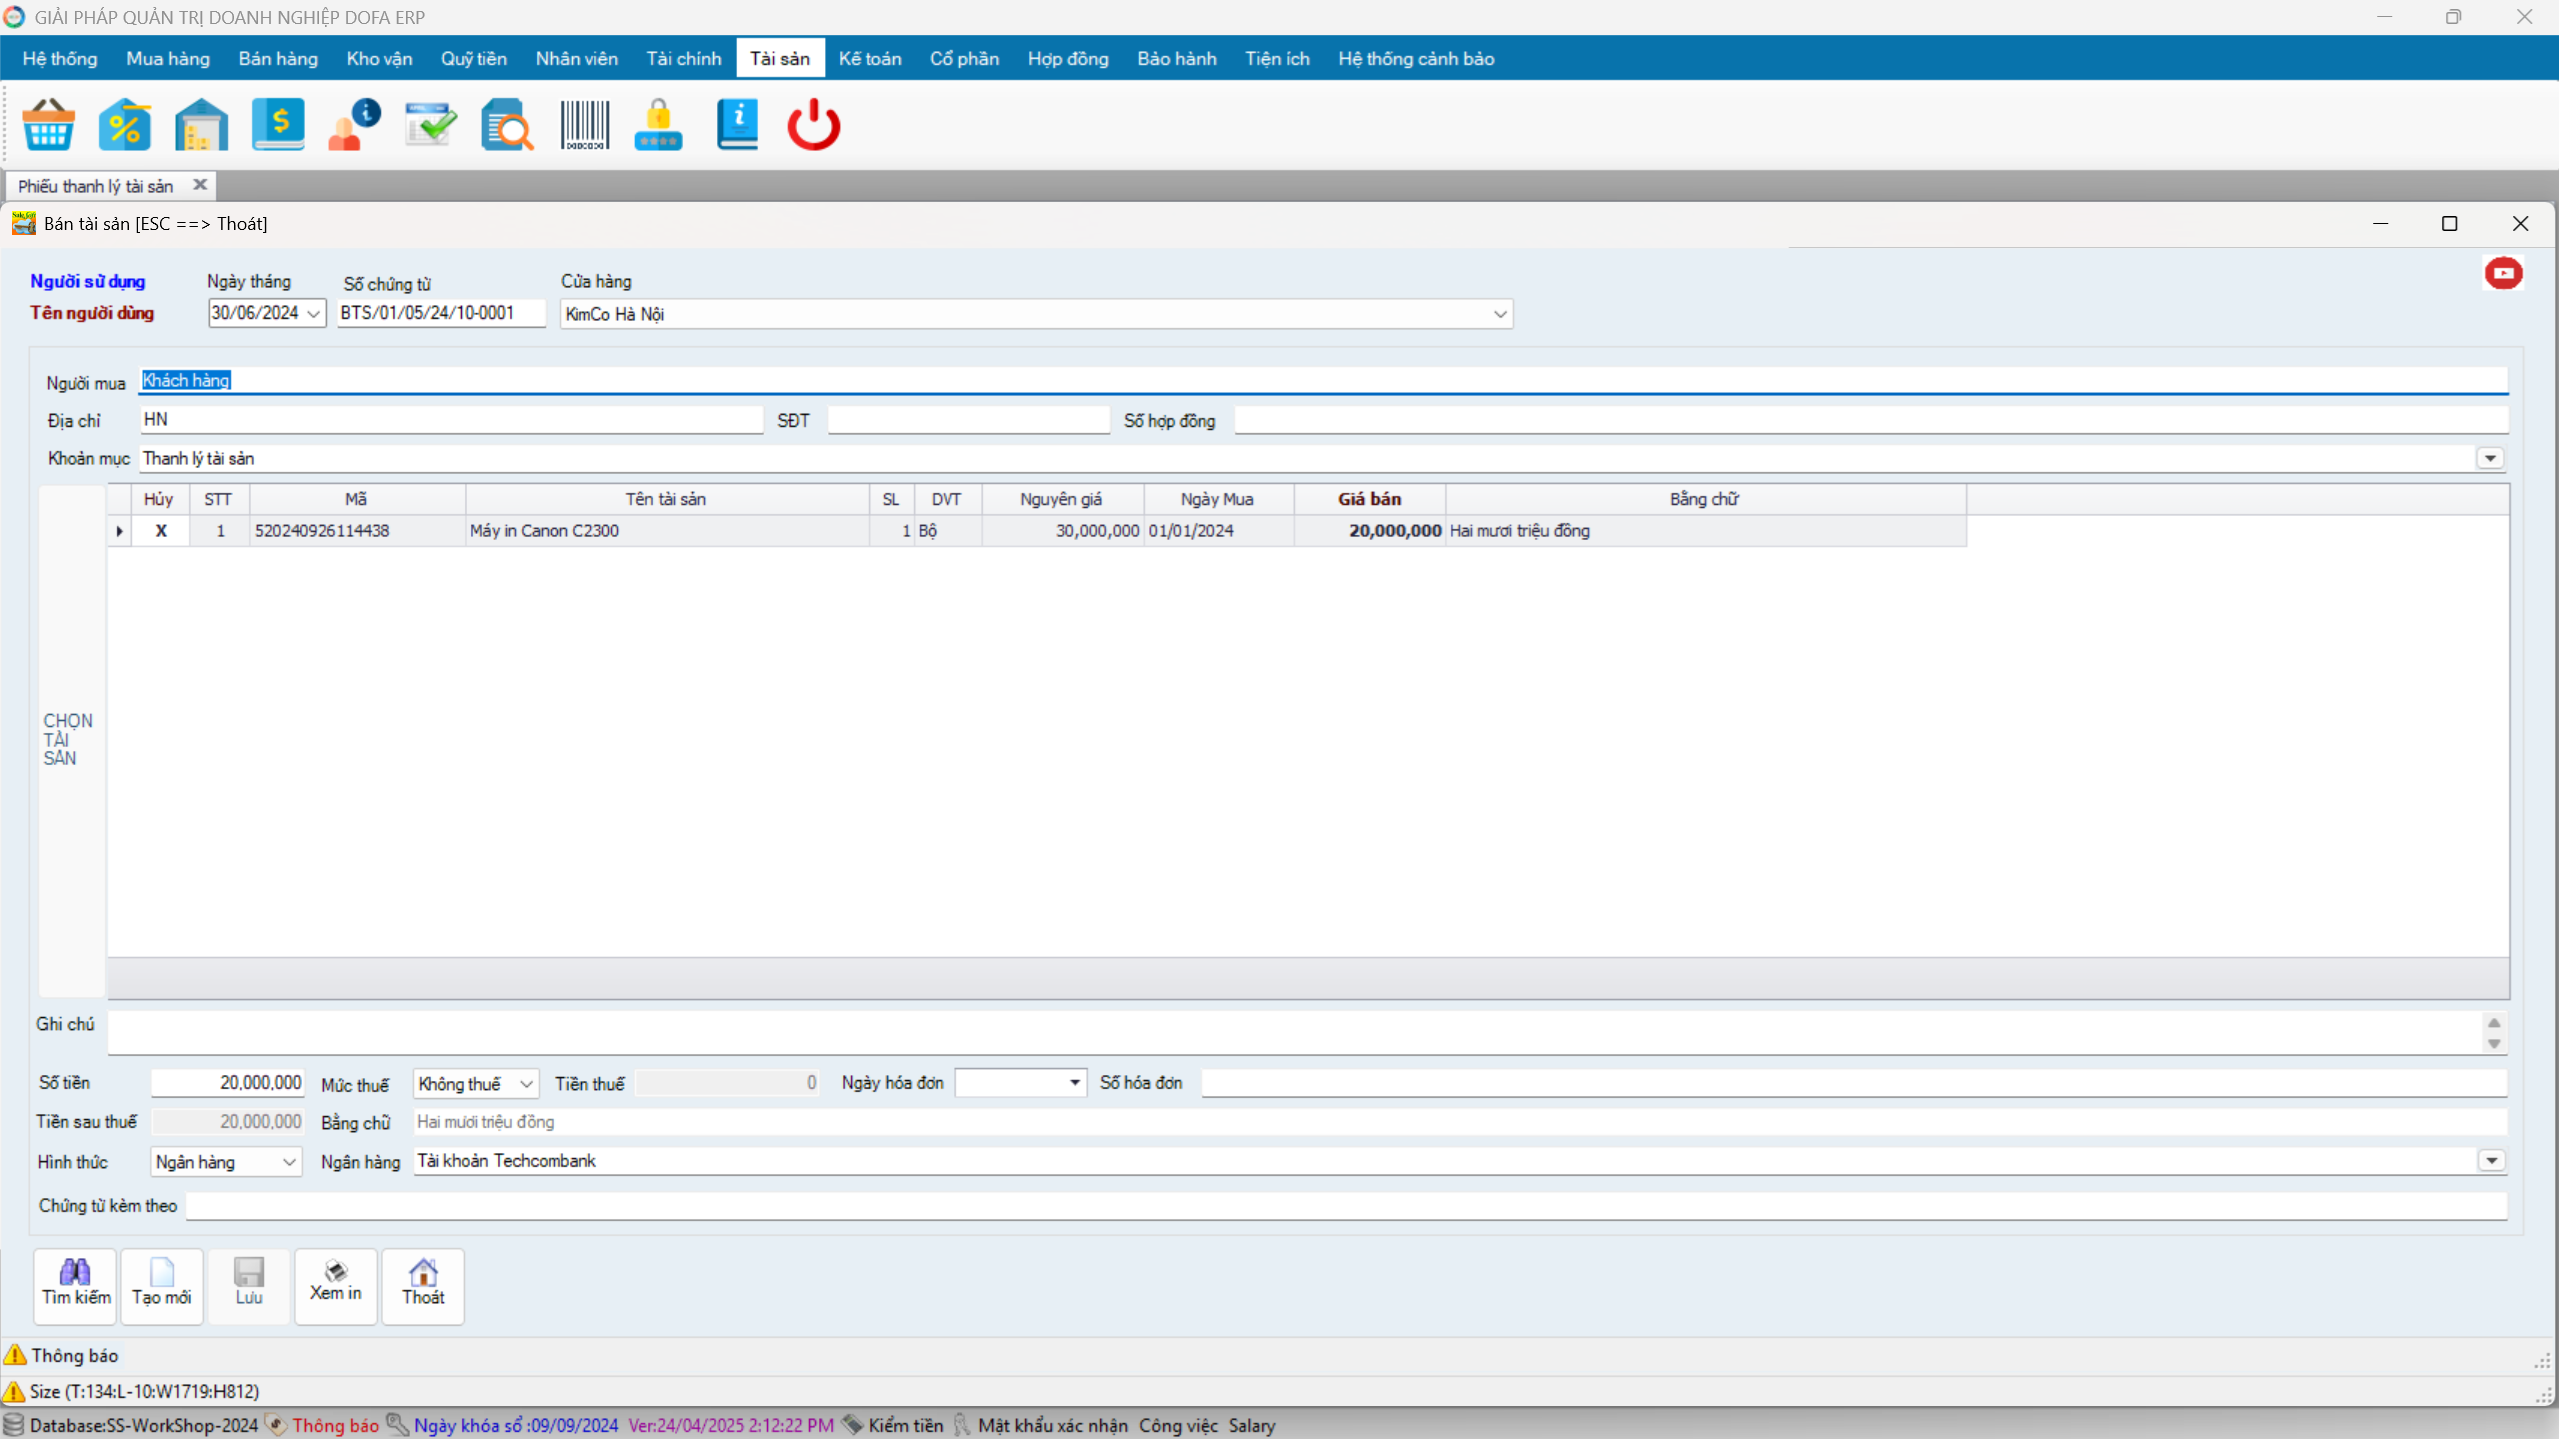Click Mật khẩu xác nhận in status bar
Image resolution: width=2559 pixels, height=1439 pixels.
[x=1052, y=1425]
